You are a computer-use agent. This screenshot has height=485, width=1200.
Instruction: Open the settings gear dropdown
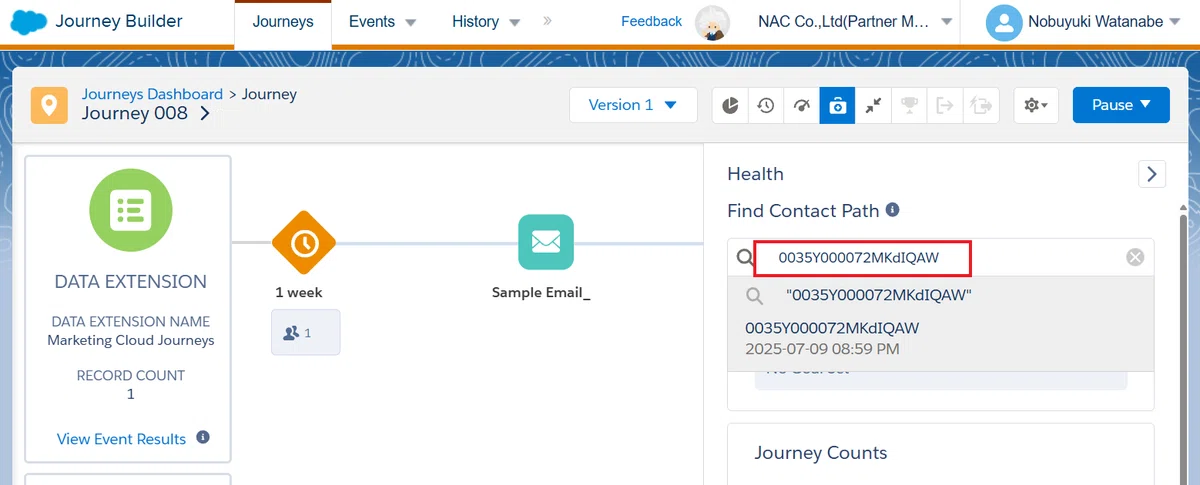(x=1036, y=105)
